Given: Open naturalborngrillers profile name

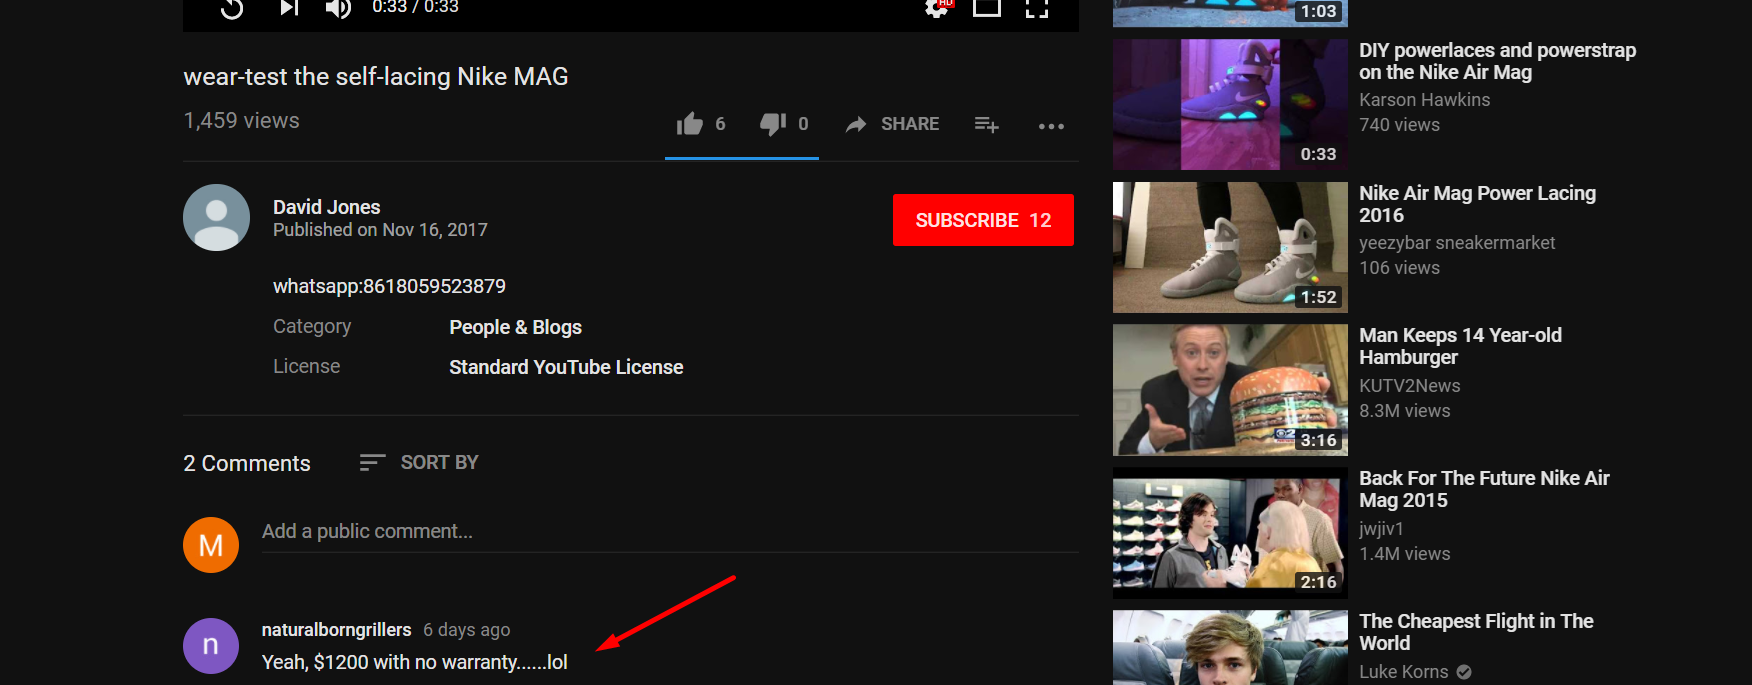Looking at the screenshot, I should pos(336,630).
